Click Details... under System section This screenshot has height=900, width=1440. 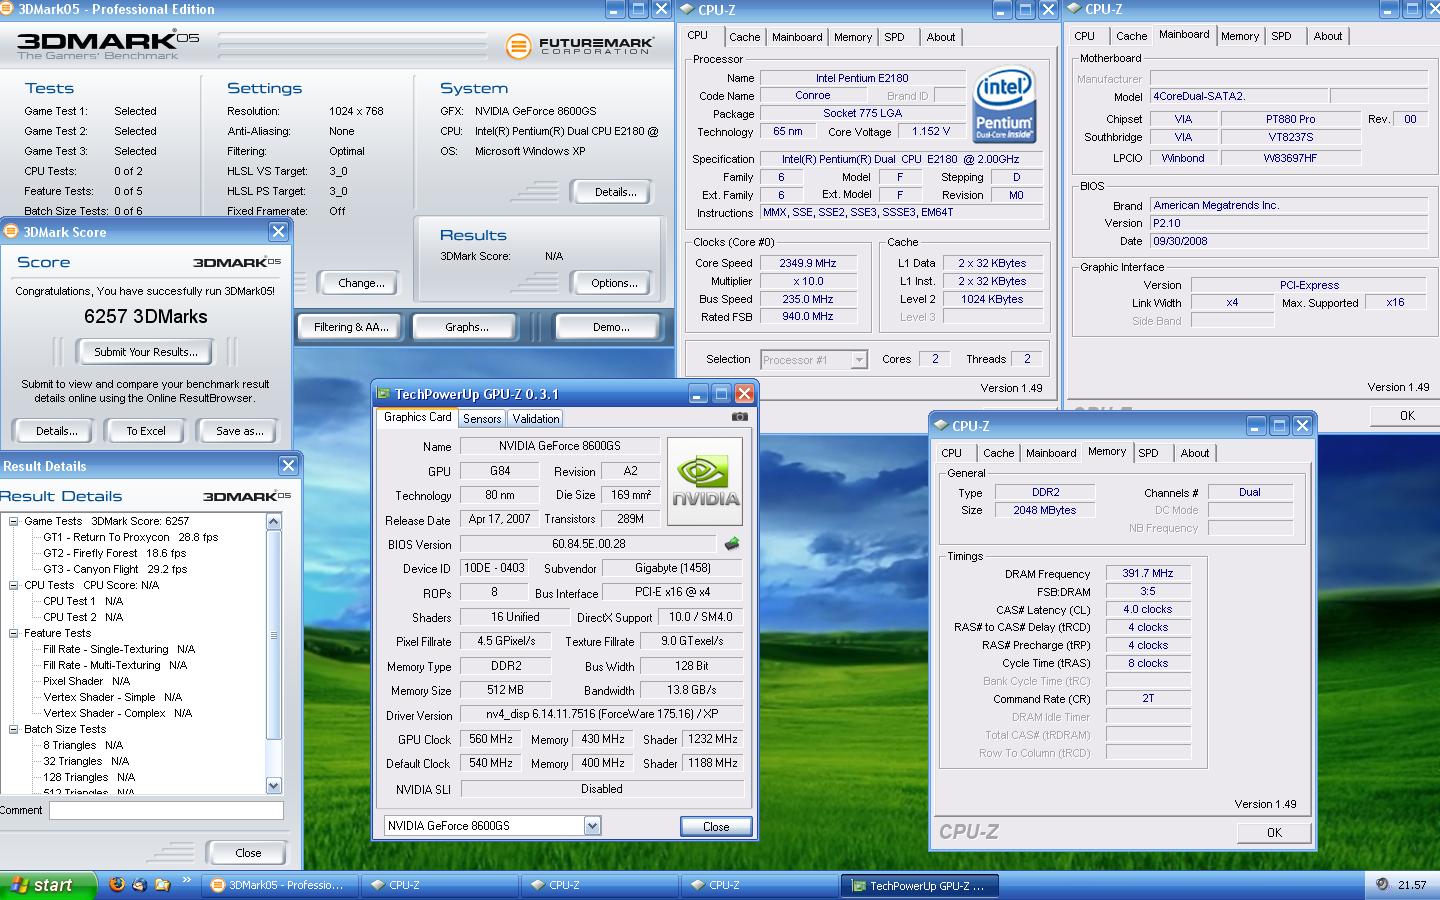click(x=615, y=192)
